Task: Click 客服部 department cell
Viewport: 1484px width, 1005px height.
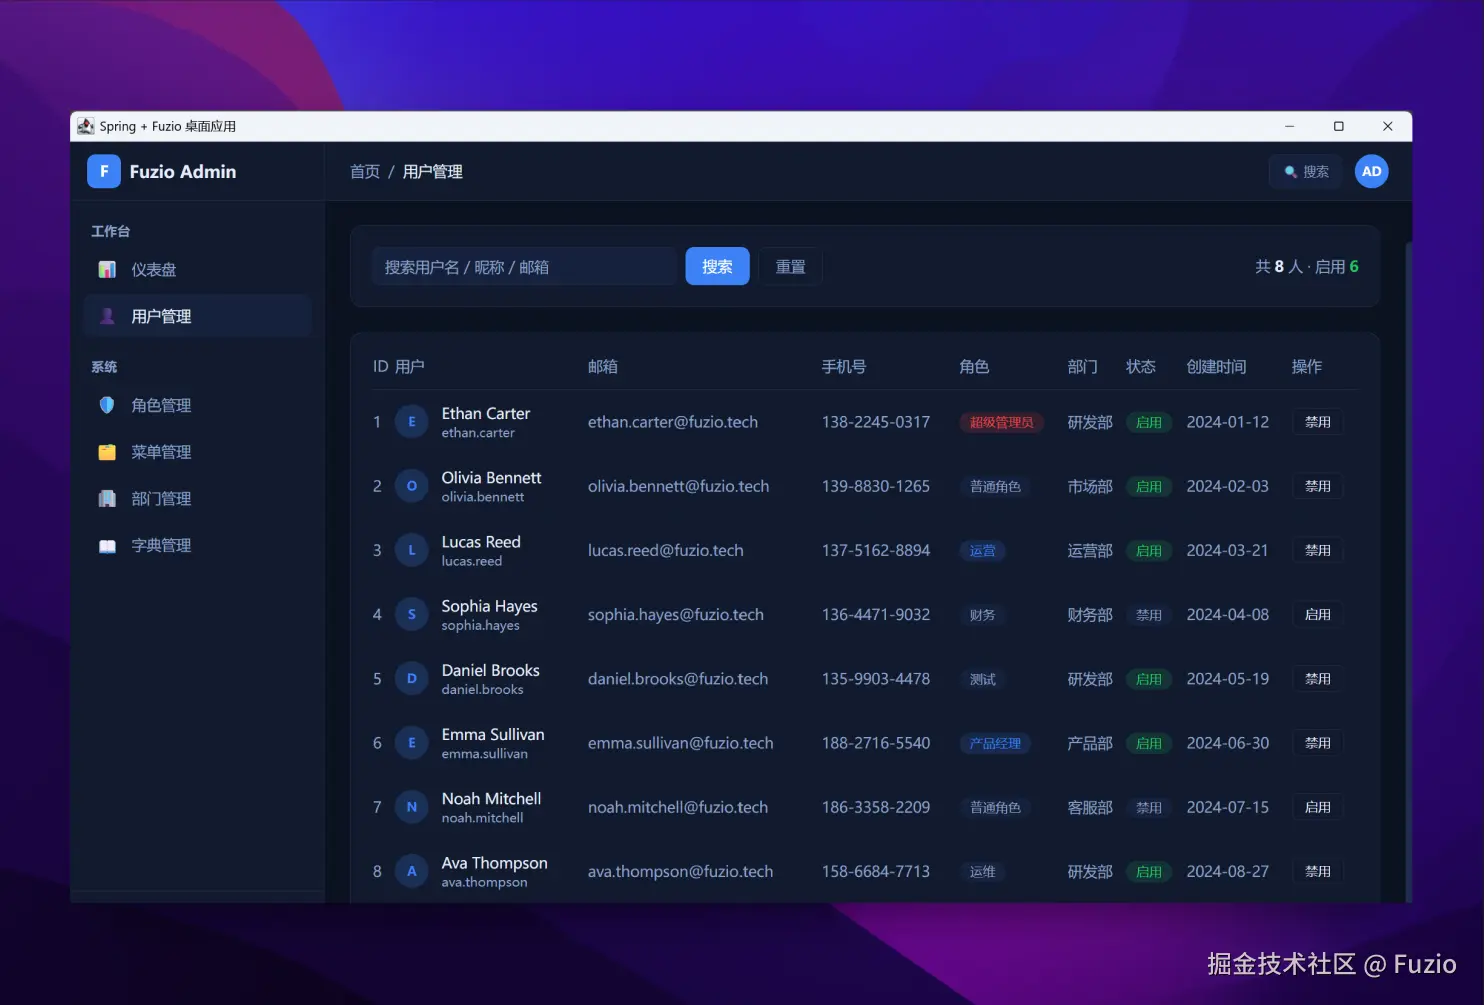Action: point(1090,807)
